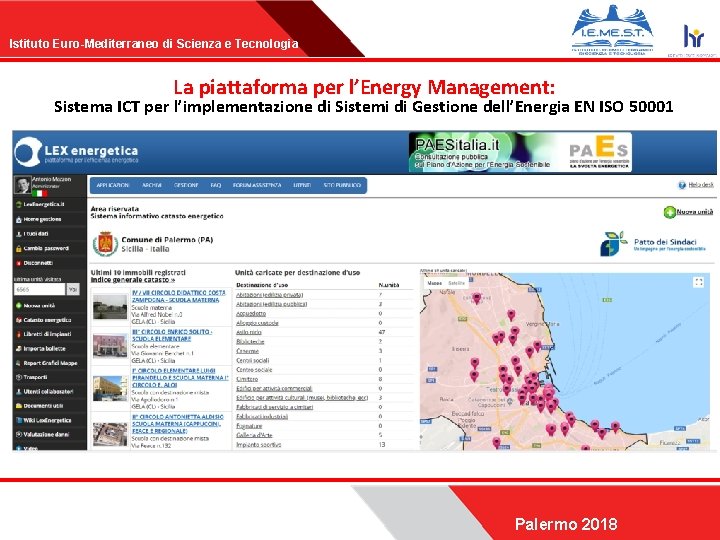Click the Home gestione house icon

[19, 219]
